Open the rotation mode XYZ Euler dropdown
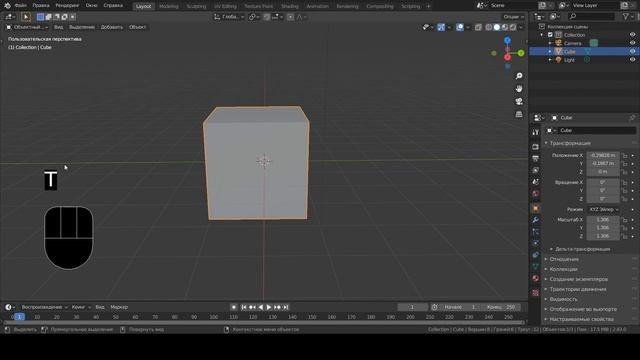Image resolution: width=640 pixels, height=360 pixels. coord(603,209)
